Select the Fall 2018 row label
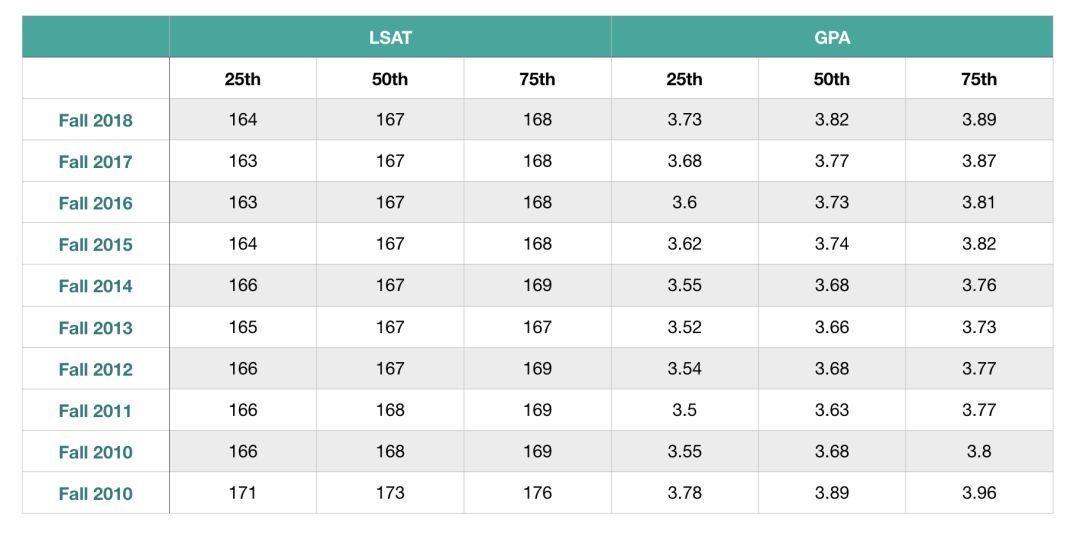The height and width of the screenshot is (536, 1080). click(x=95, y=120)
